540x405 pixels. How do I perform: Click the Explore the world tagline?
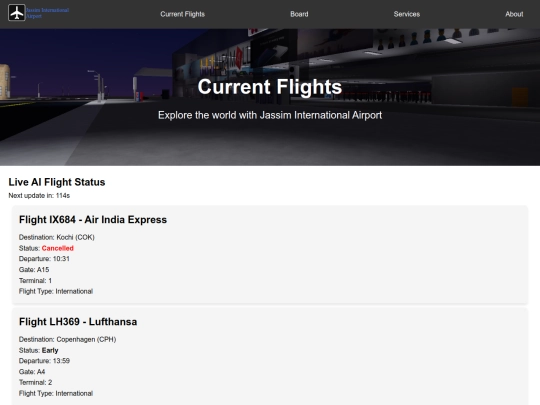270,115
